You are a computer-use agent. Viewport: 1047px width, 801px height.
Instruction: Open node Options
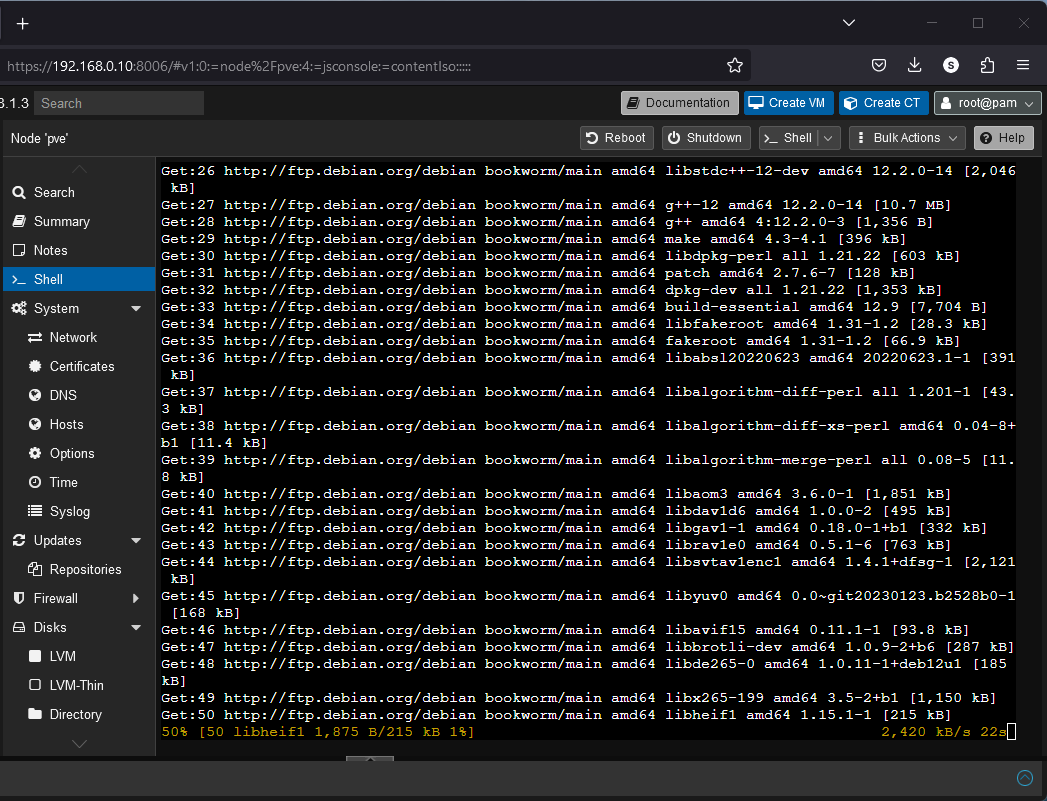[x=79, y=453]
